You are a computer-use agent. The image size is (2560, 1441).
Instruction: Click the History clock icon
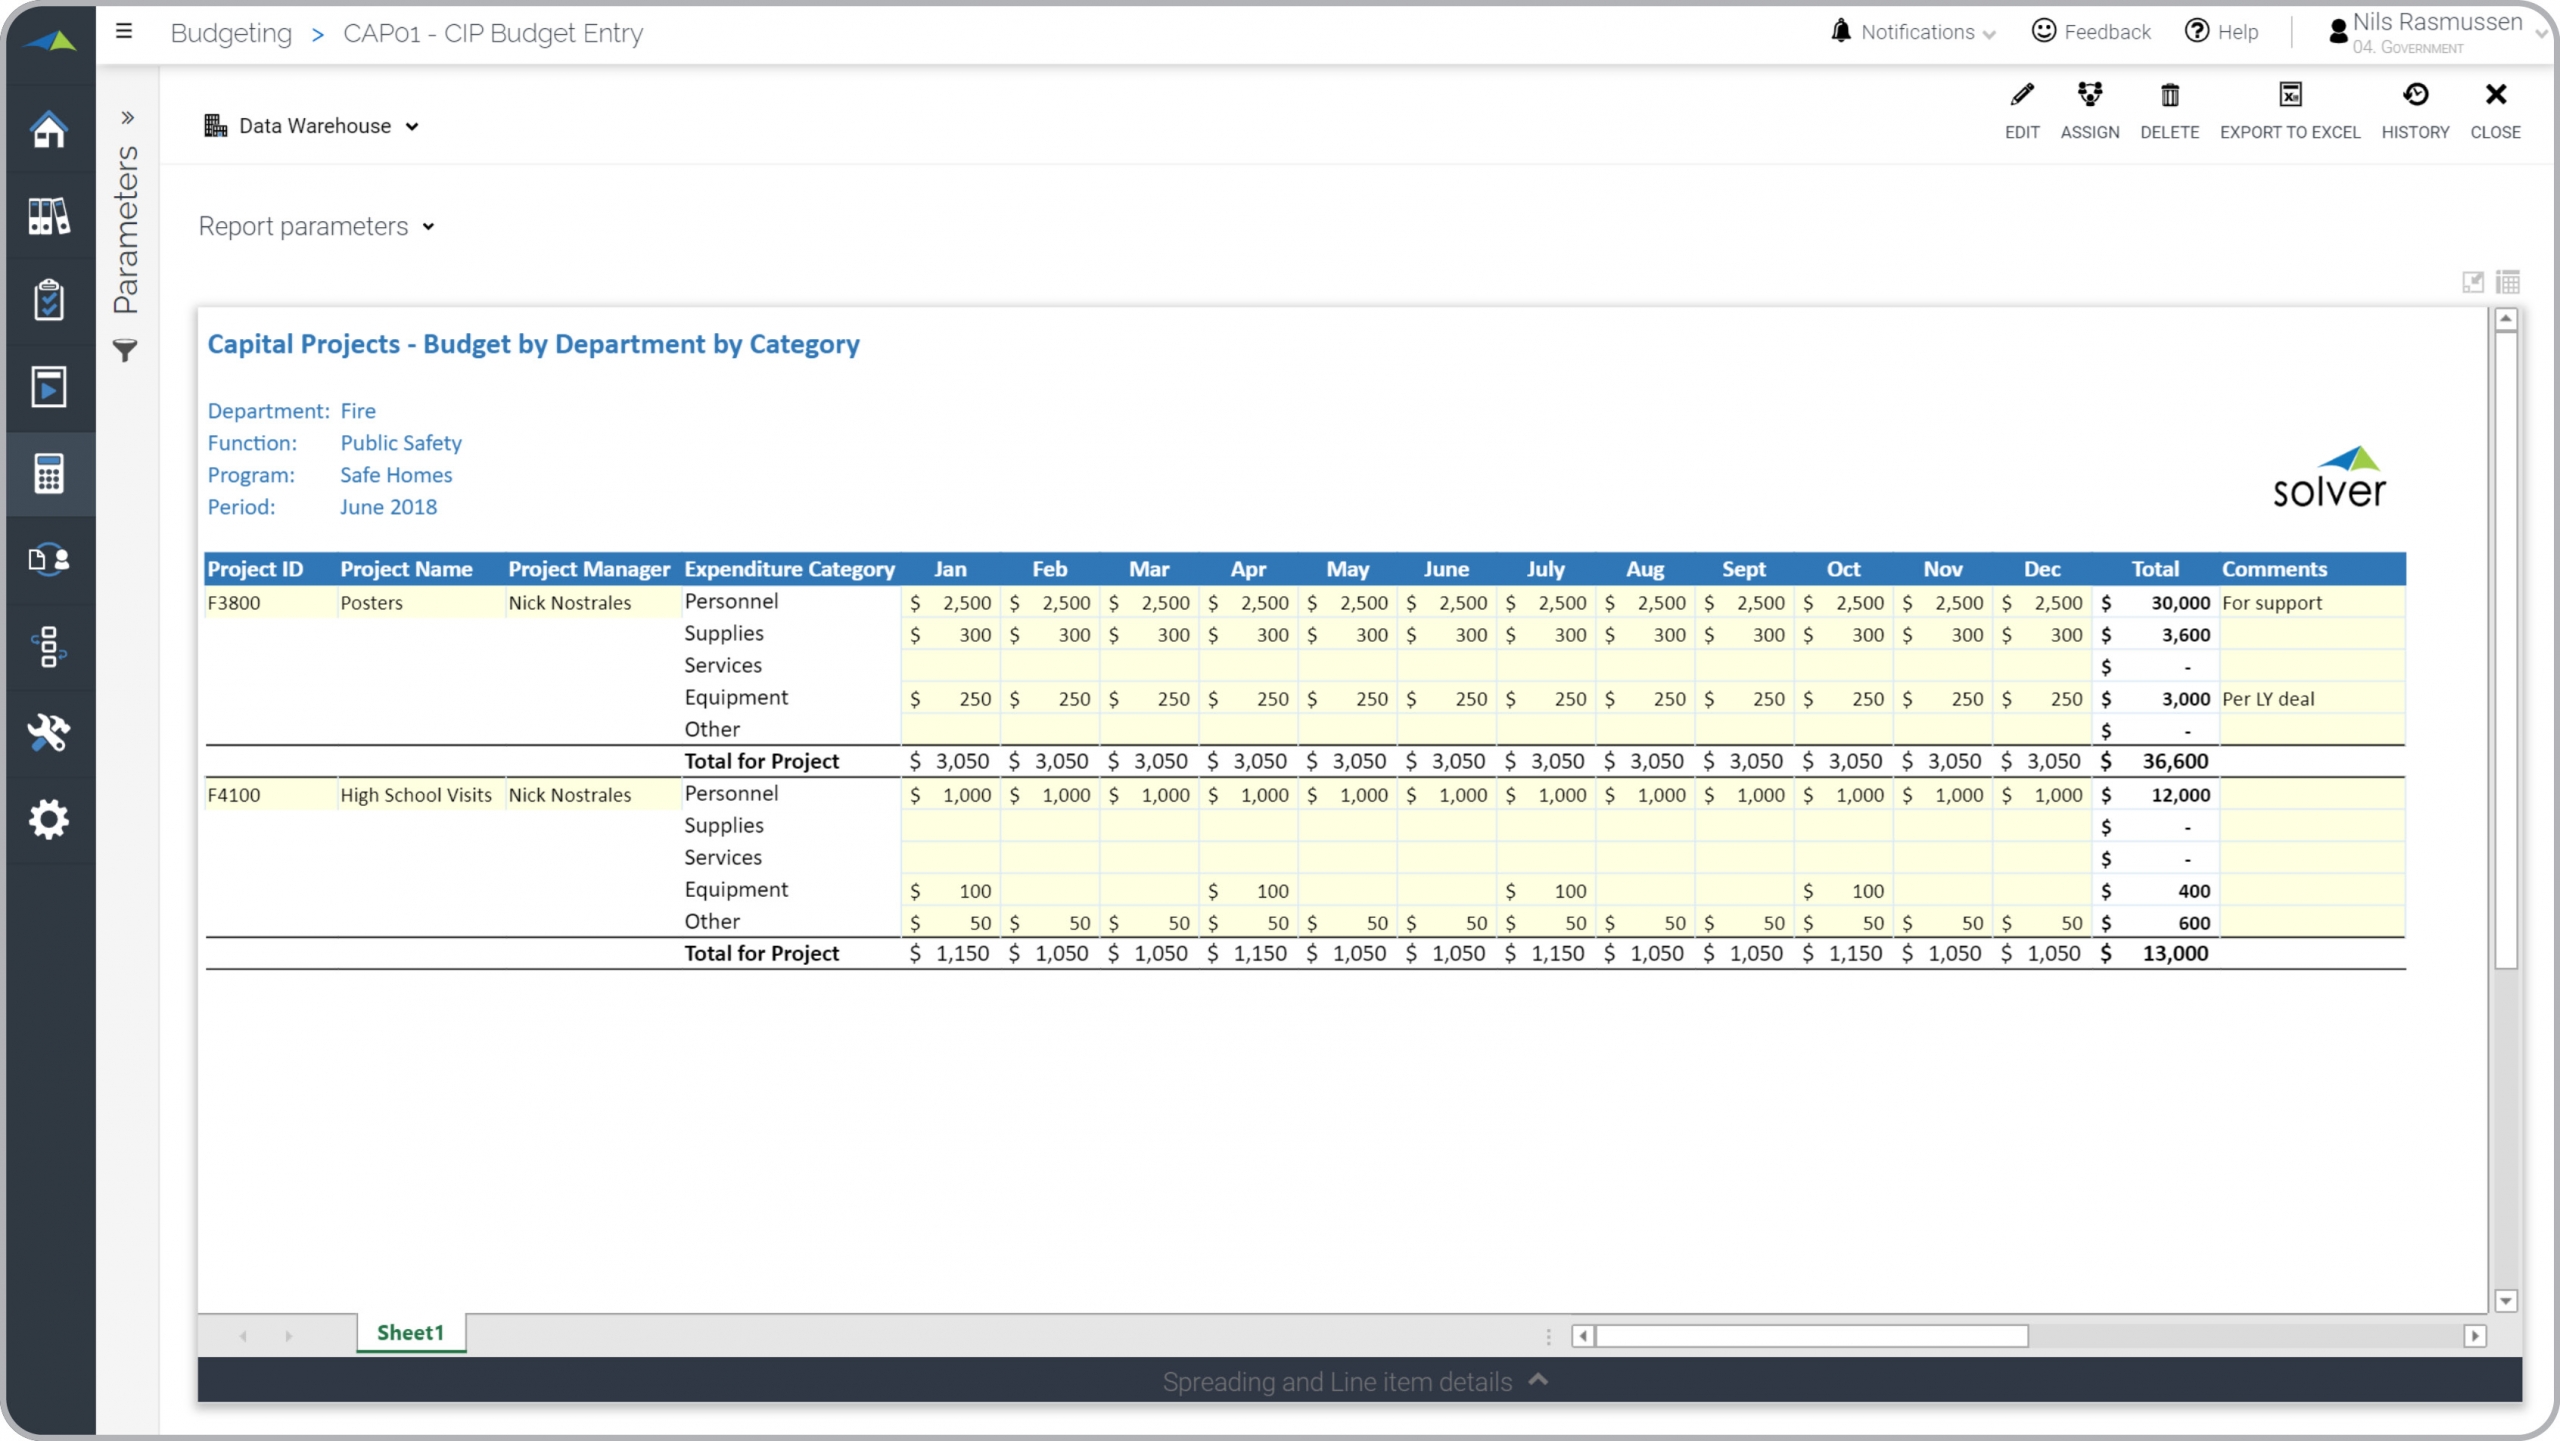point(2415,95)
